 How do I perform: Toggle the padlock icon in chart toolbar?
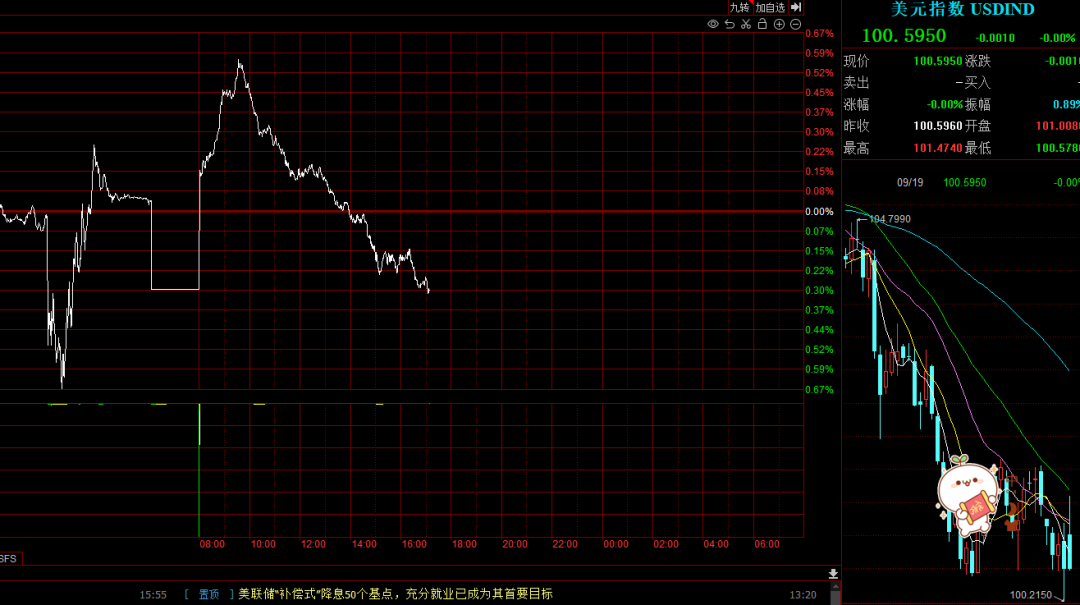762,23
